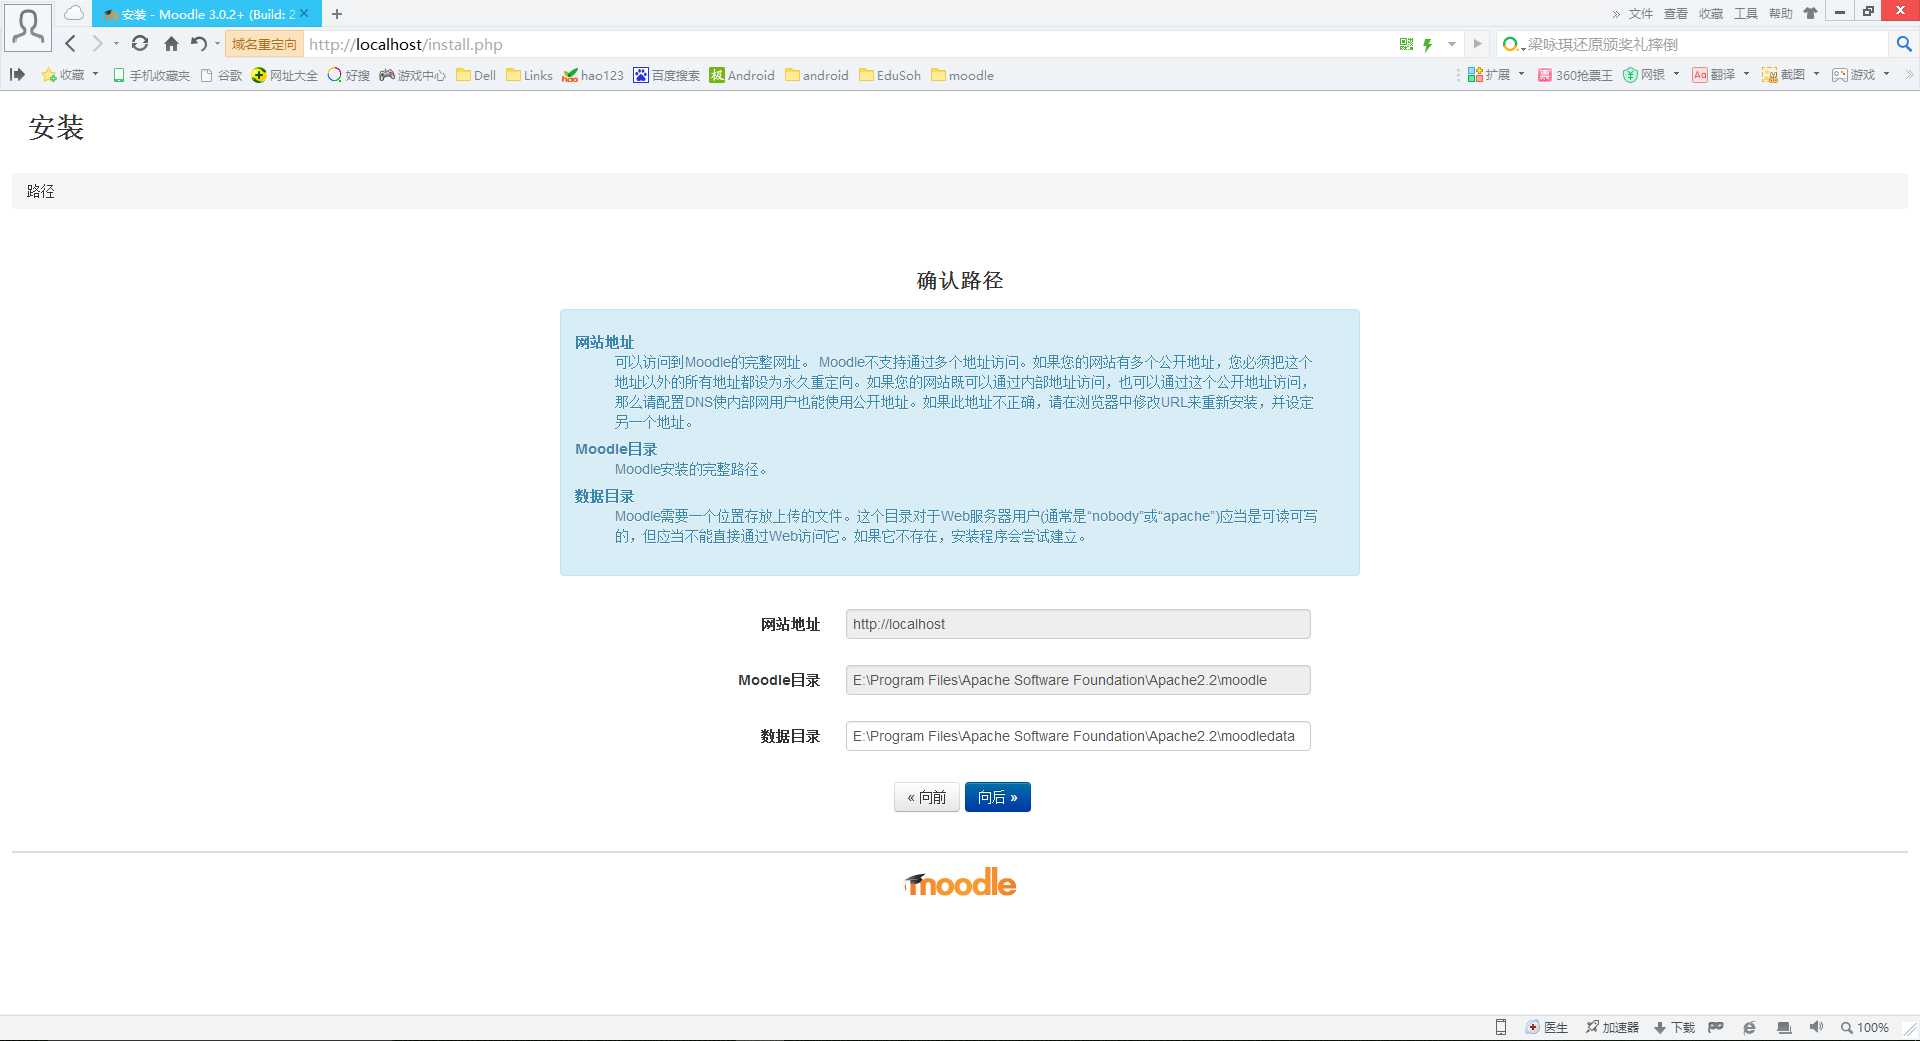Open the 网银 online banking plugin
1920x1041 pixels.
pyautogui.click(x=1644, y=75)
